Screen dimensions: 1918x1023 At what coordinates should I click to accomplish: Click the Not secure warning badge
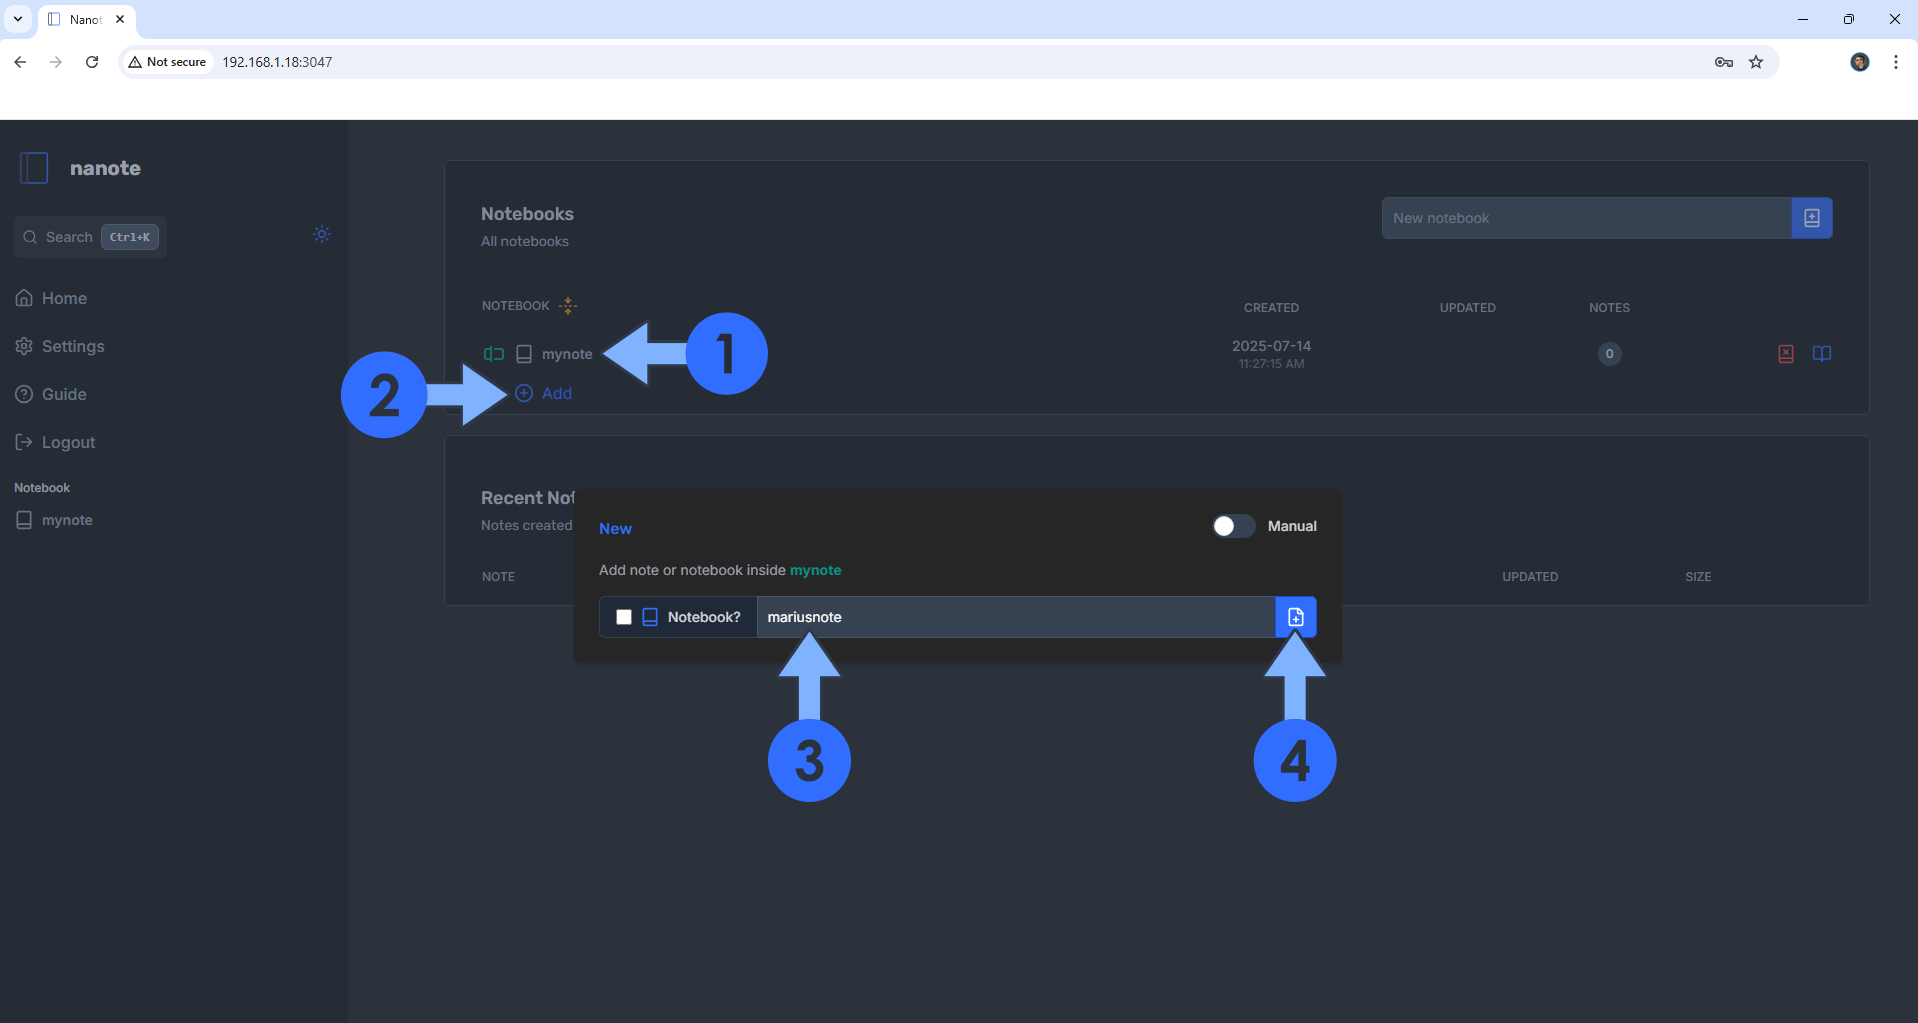click(x=167, y=62)
